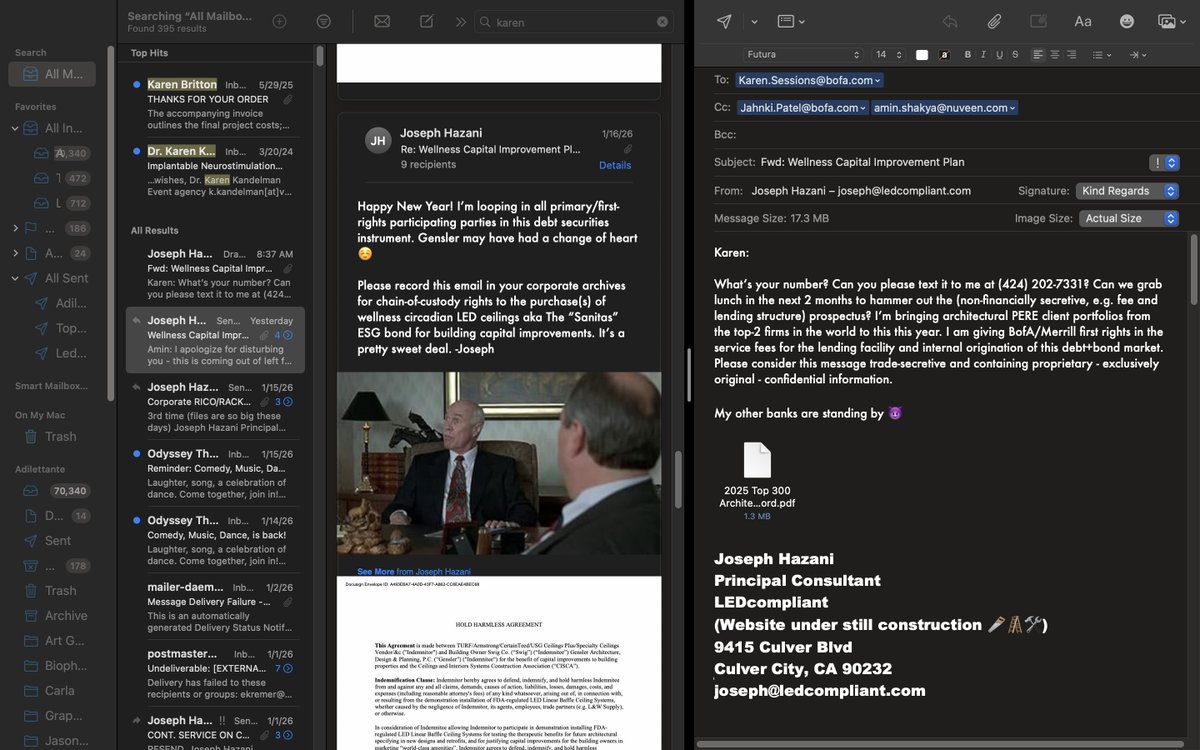
Task: Open the emoji picker smiley icon
Action: click(1127, 21)
